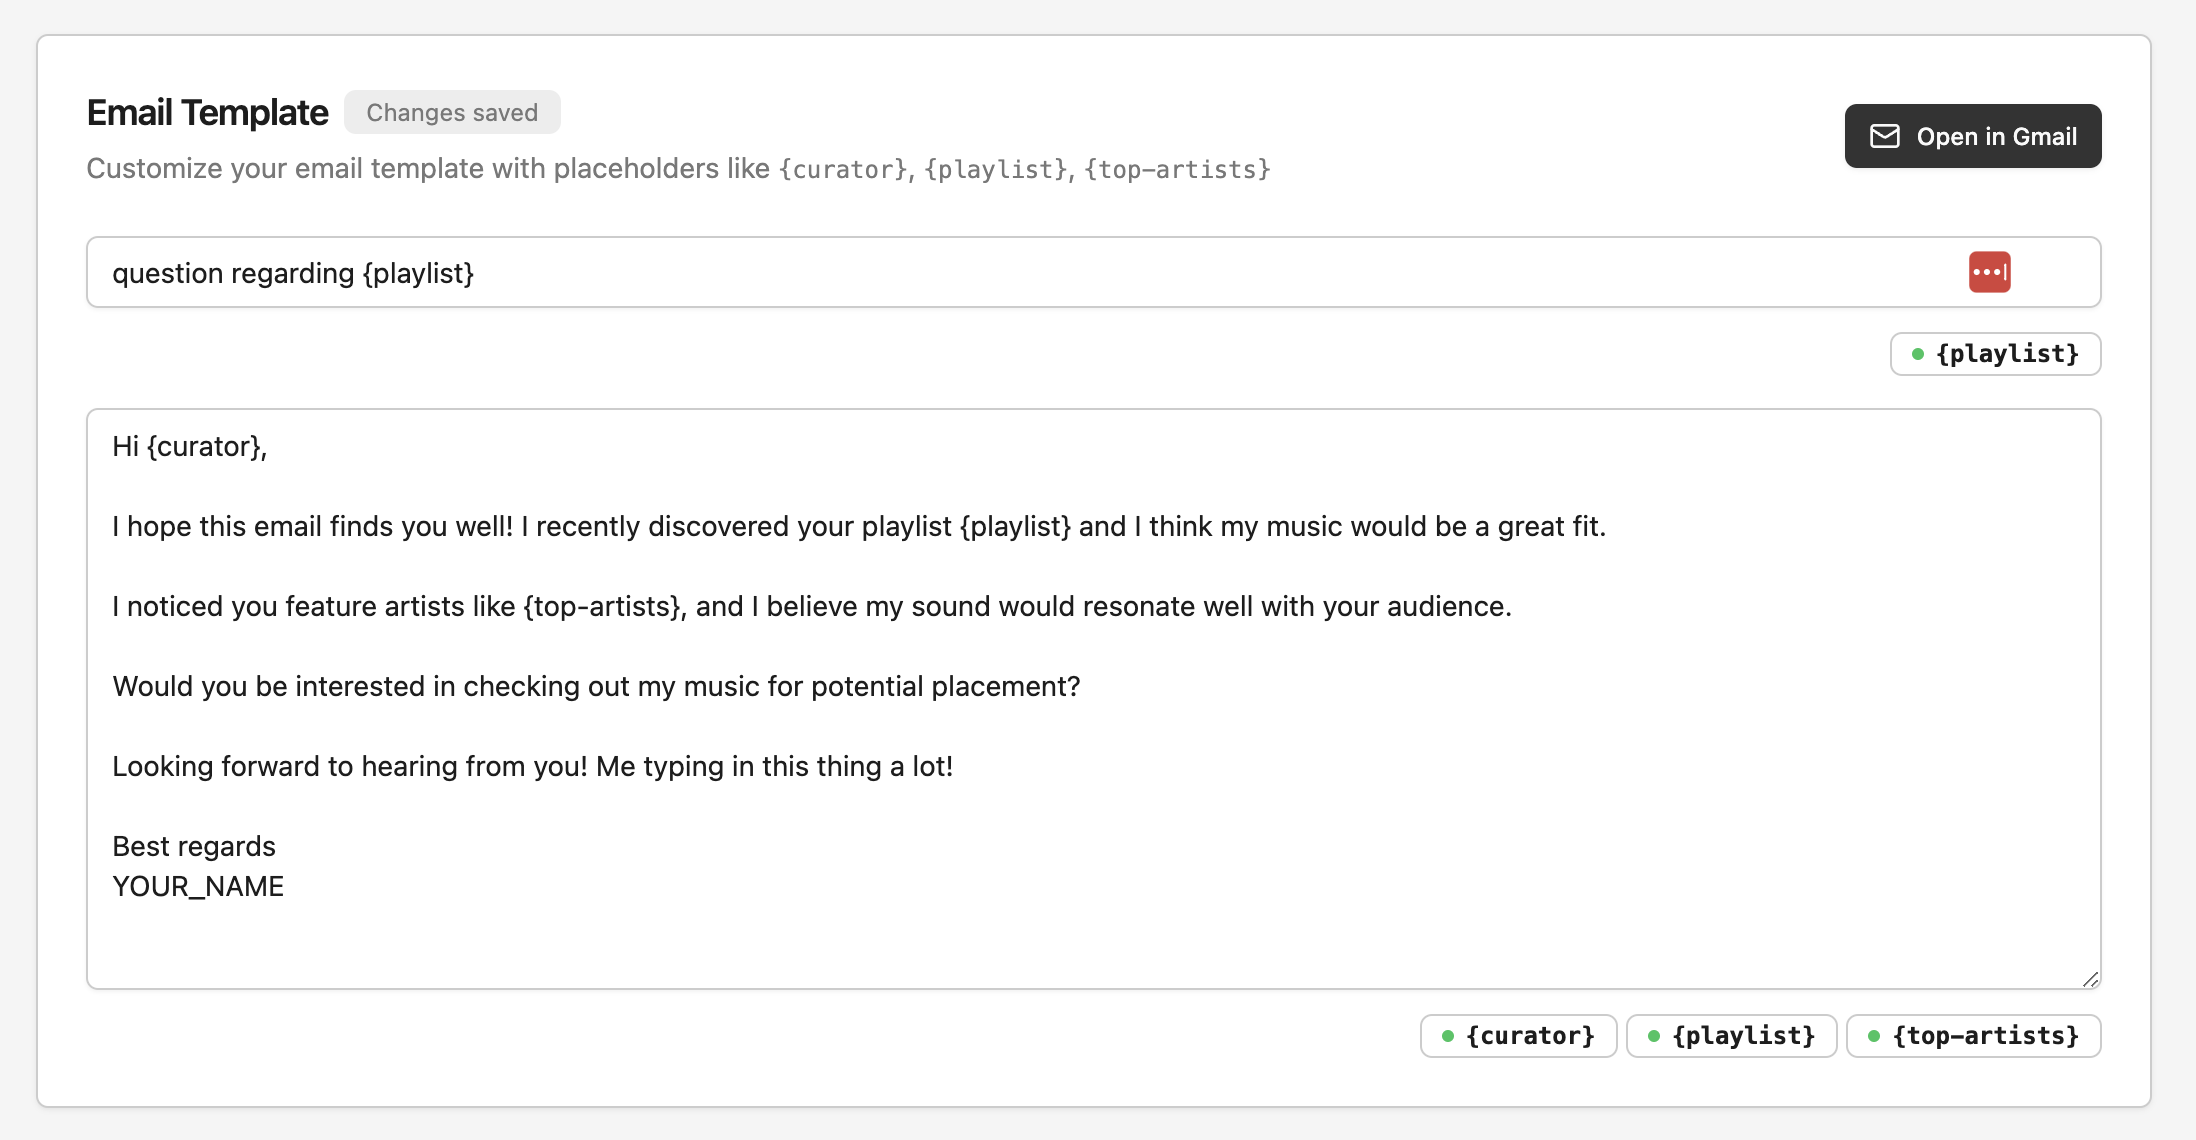Insert {playlist} placeholder chip under subject line
The width and height of the screenshot is (2196, 1140).
tap(1995, 354)
